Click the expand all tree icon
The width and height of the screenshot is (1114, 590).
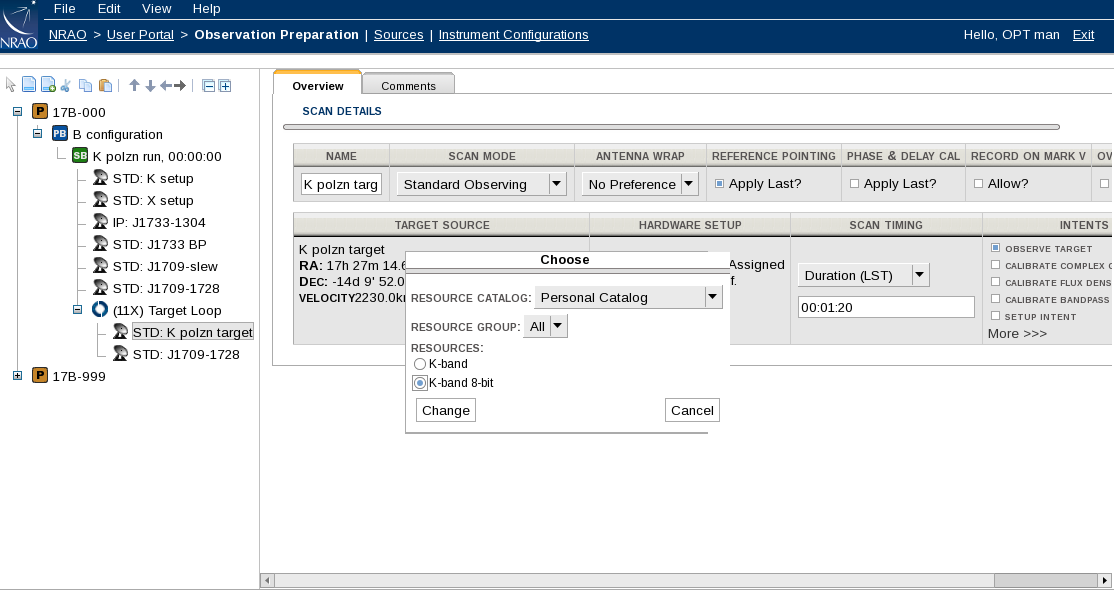tap(225, 86)
